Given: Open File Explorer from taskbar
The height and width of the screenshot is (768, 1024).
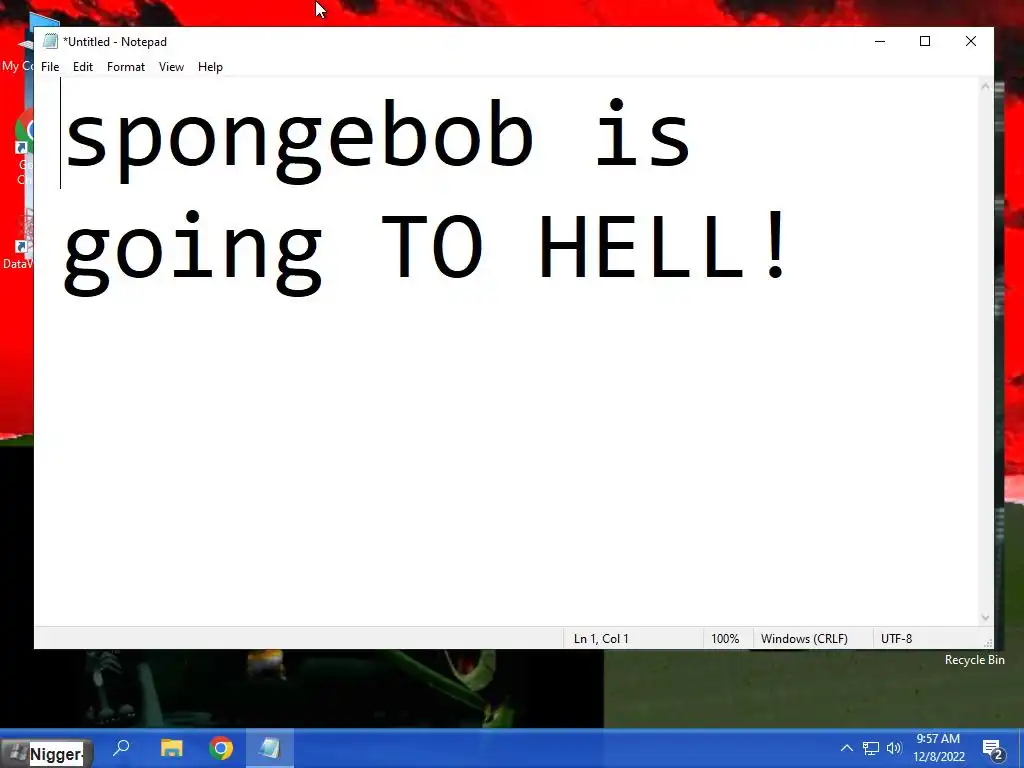Looking at the screenshot, I should coord(172,748).
